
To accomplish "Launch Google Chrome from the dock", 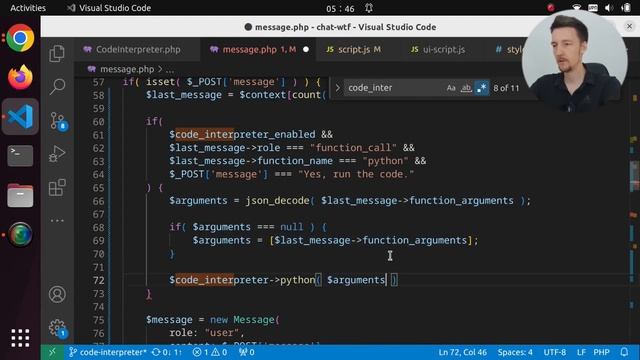I will (20, 38).
